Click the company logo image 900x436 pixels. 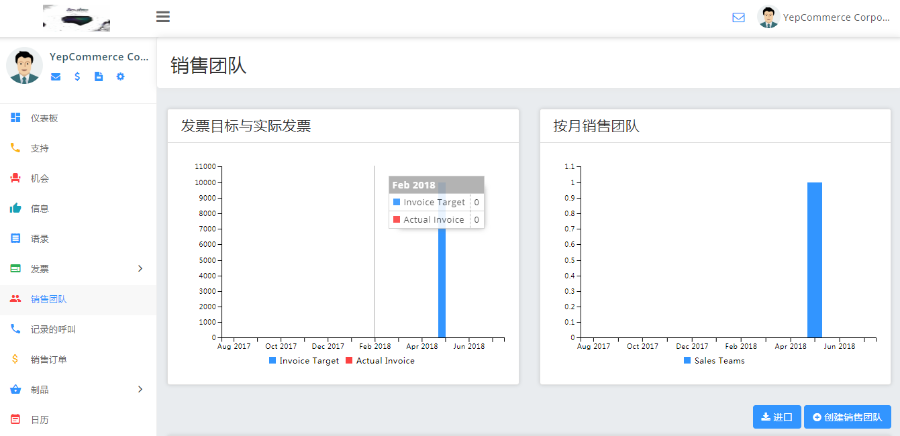[x=76, y=18]
